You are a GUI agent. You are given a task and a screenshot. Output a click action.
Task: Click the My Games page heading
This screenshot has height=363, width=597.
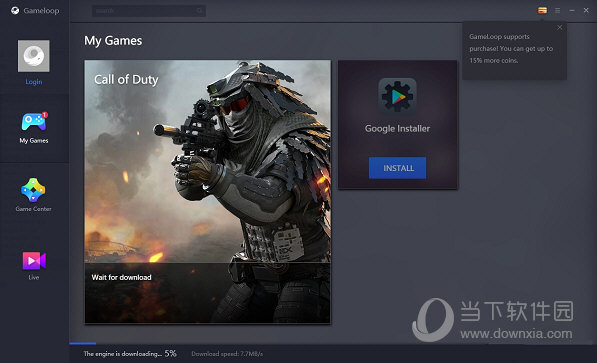(x=113, y=41)
